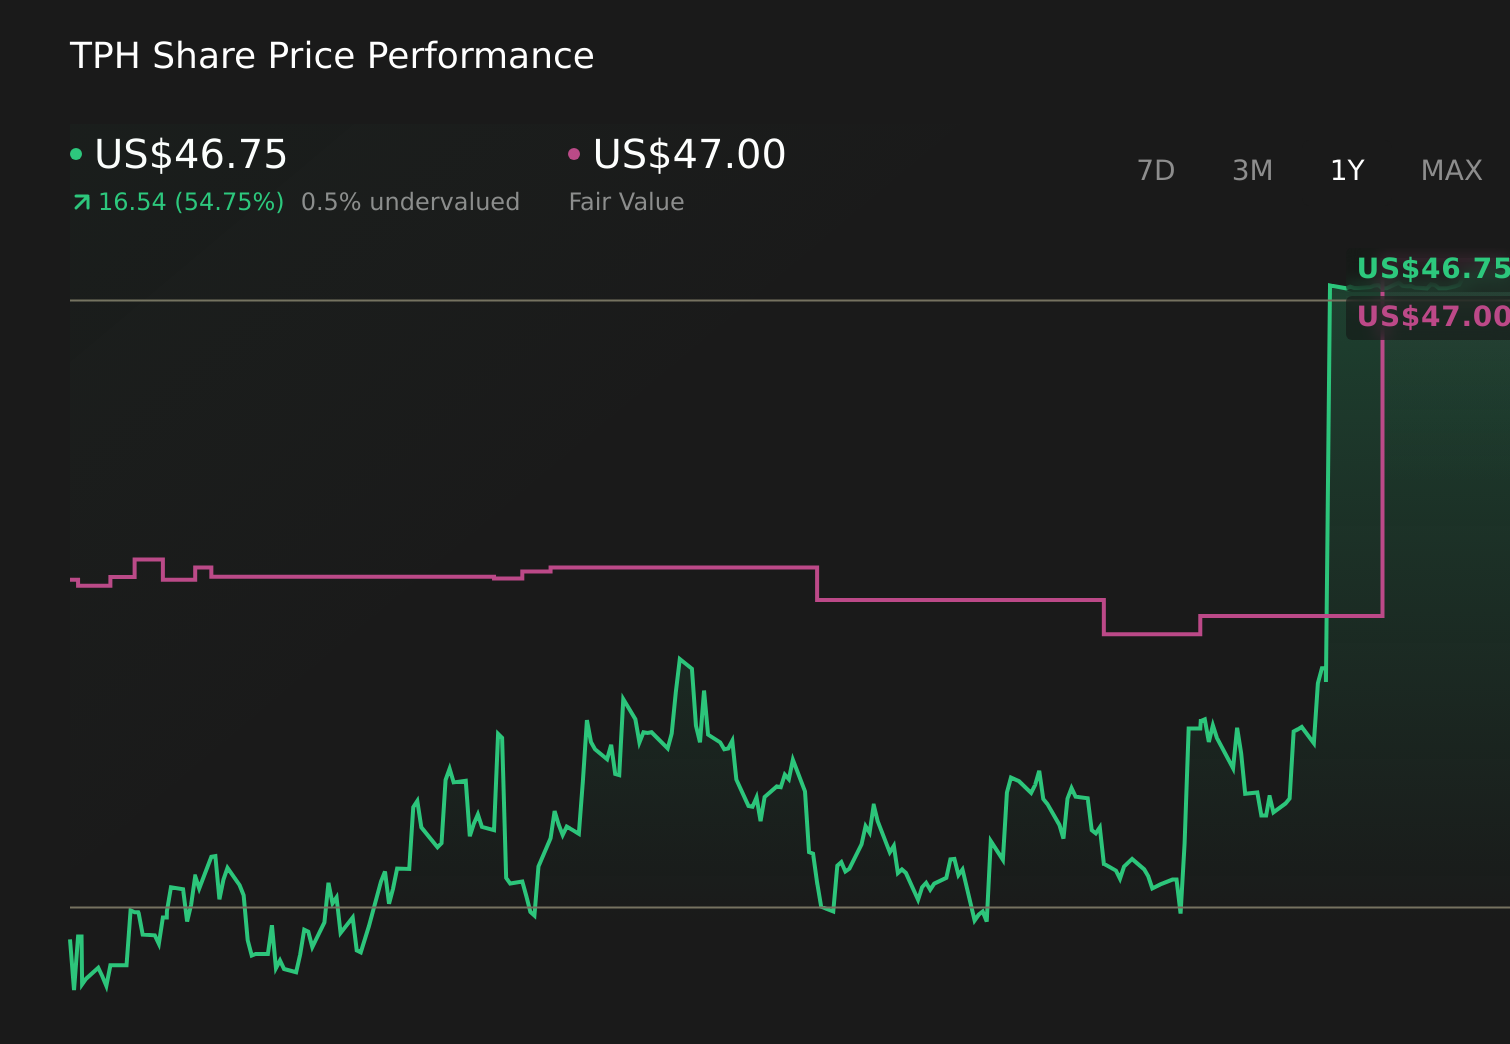The image size is (1510, 1044).
Task: Click the US$47.00 Fair Value price
Action: pyautogui.click(x=688, y=154)
